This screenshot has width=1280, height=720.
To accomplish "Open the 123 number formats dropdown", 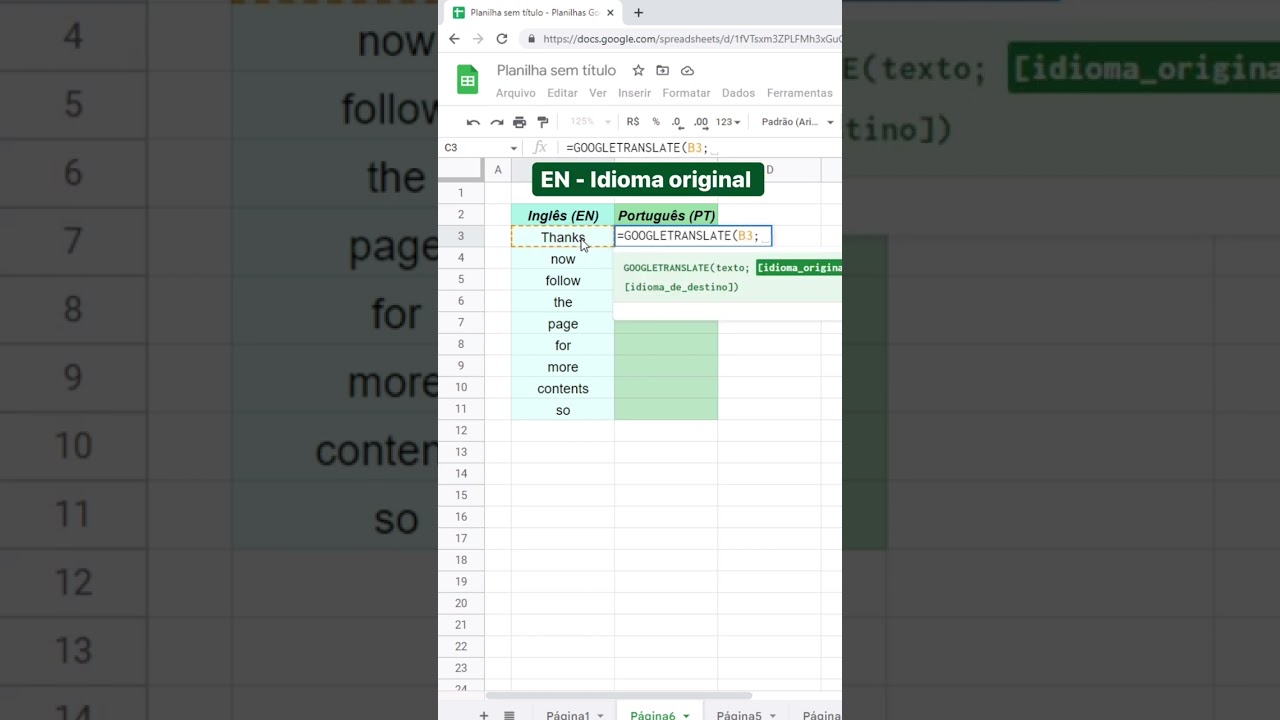I will click(728, 122).
